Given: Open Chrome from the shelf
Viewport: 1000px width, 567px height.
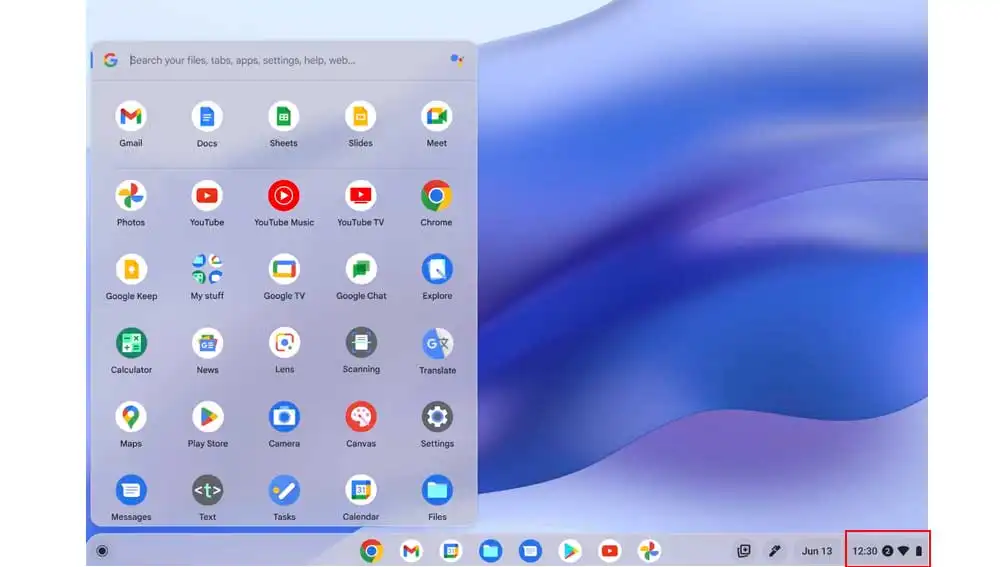Looking at the screenshot, I should coord(371,550).
